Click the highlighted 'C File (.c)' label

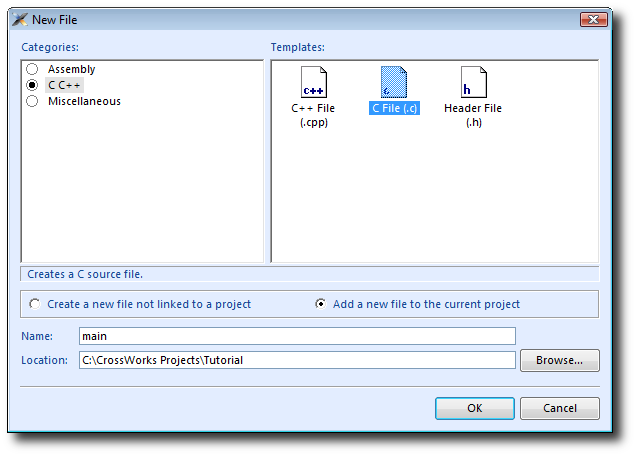point(394,108)
